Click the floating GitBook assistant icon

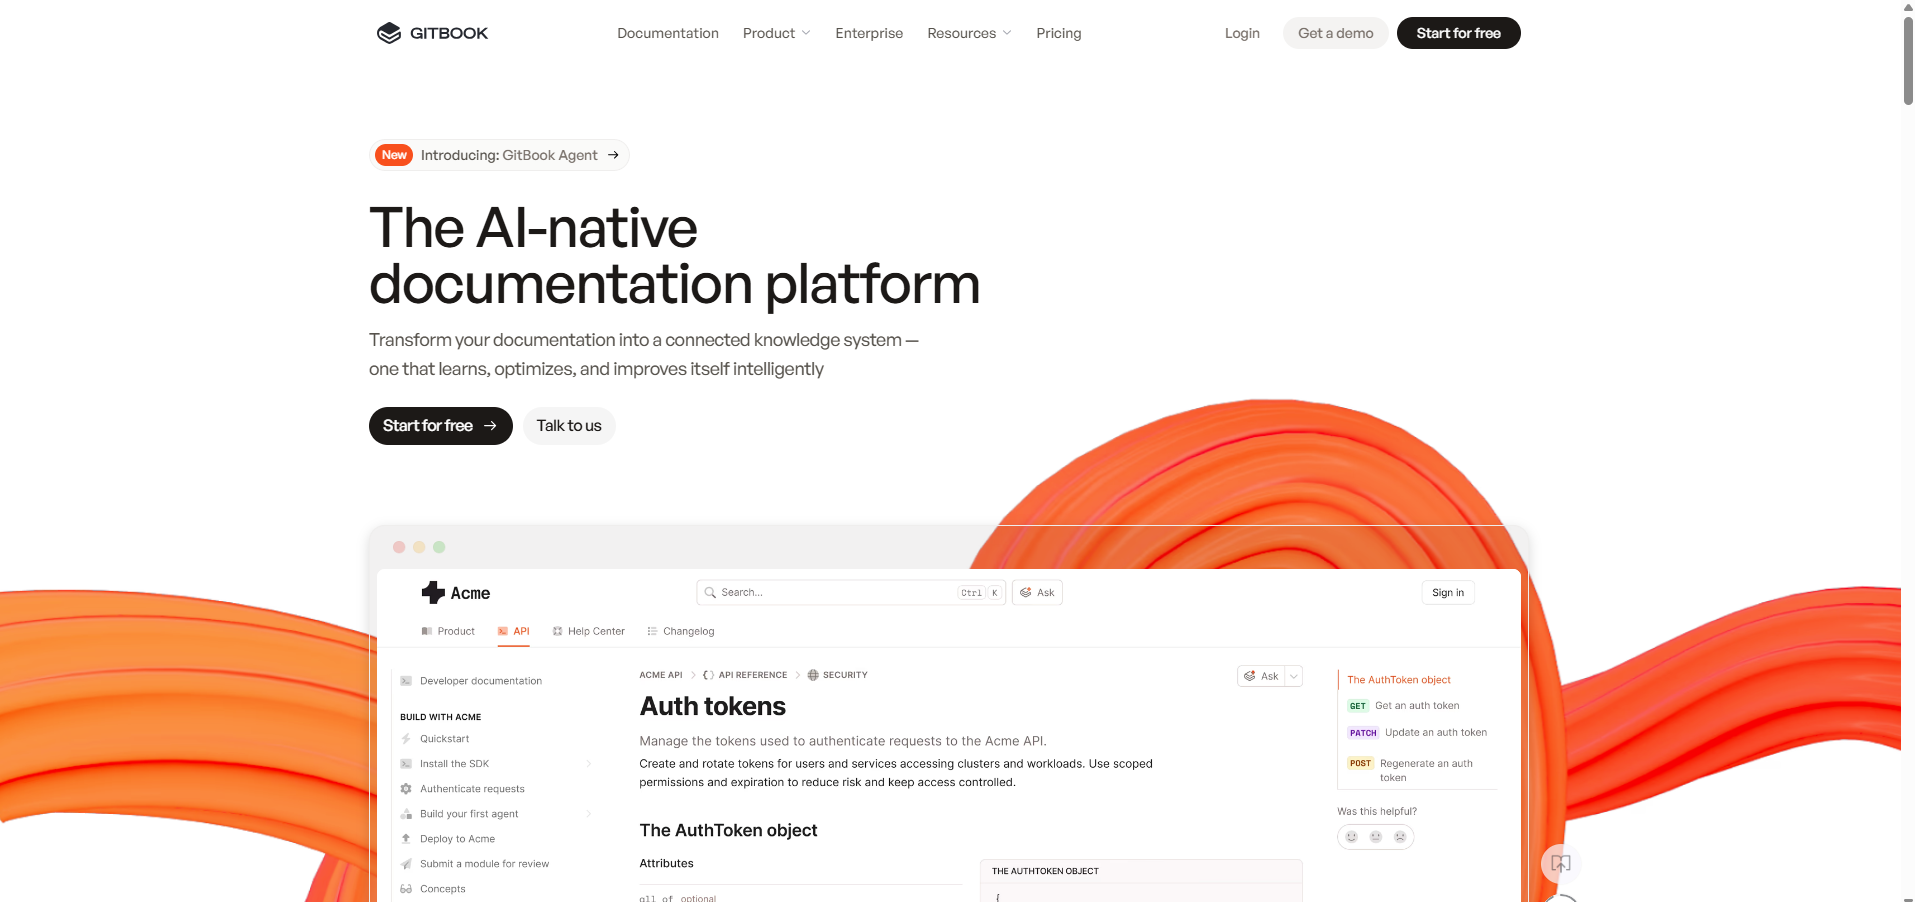[1560, 863]
